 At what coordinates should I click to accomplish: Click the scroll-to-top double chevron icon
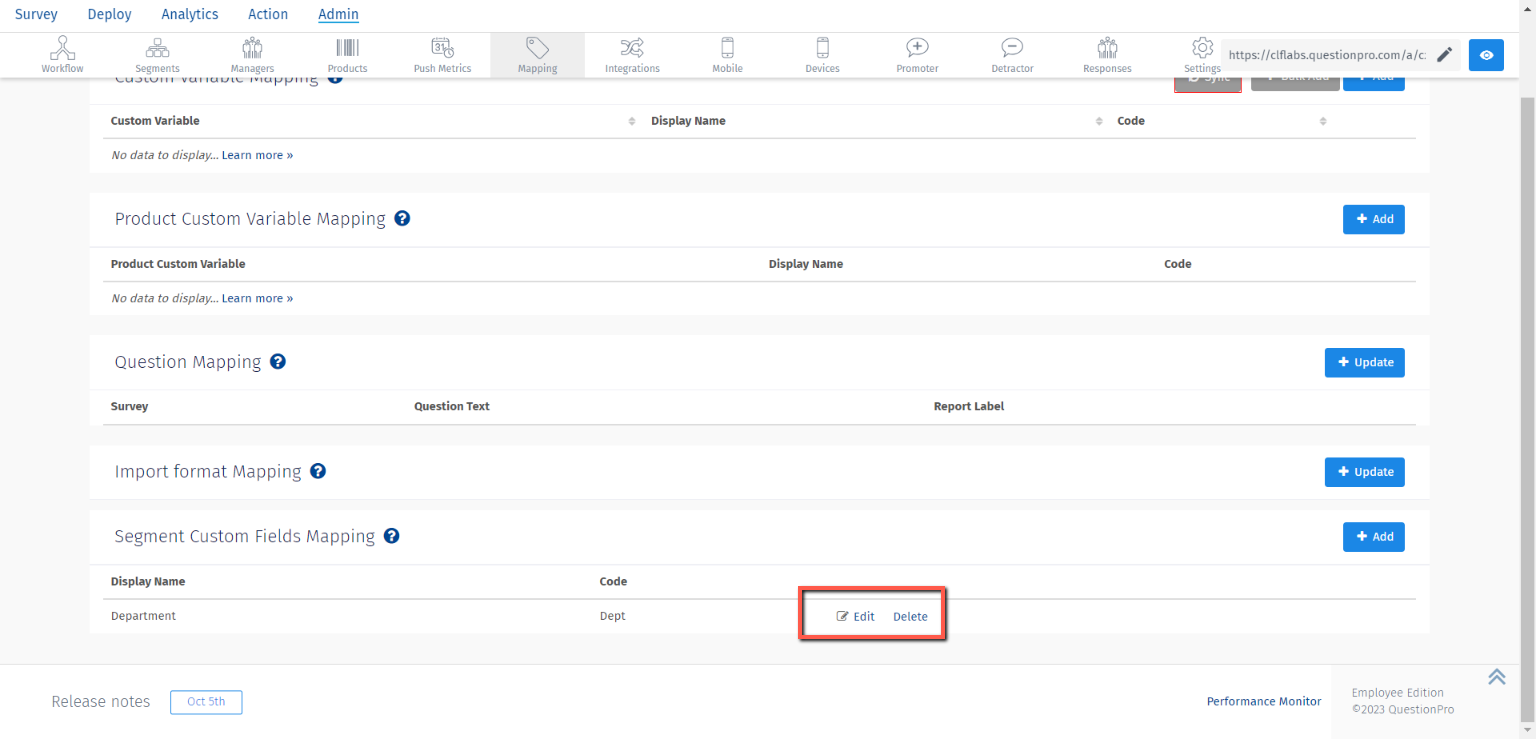pos(1496,677)
